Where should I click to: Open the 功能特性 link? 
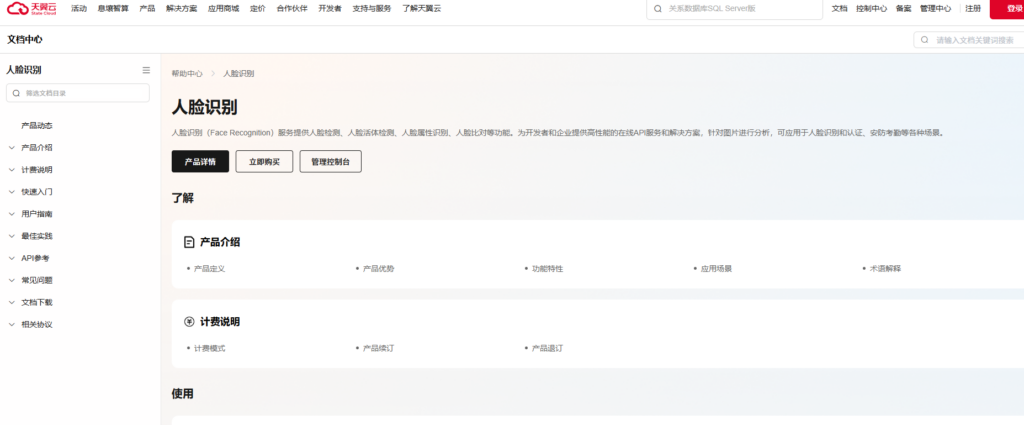tap(547, 268)
